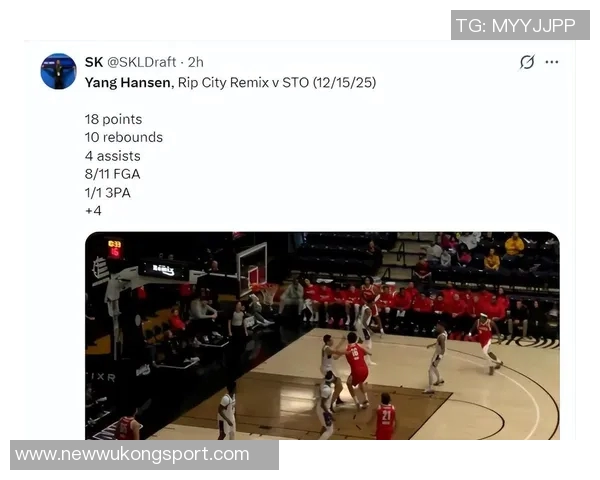The image size is (600, 480).
Task: Open the Grok explain-post icon
Action: coord(527,62)
